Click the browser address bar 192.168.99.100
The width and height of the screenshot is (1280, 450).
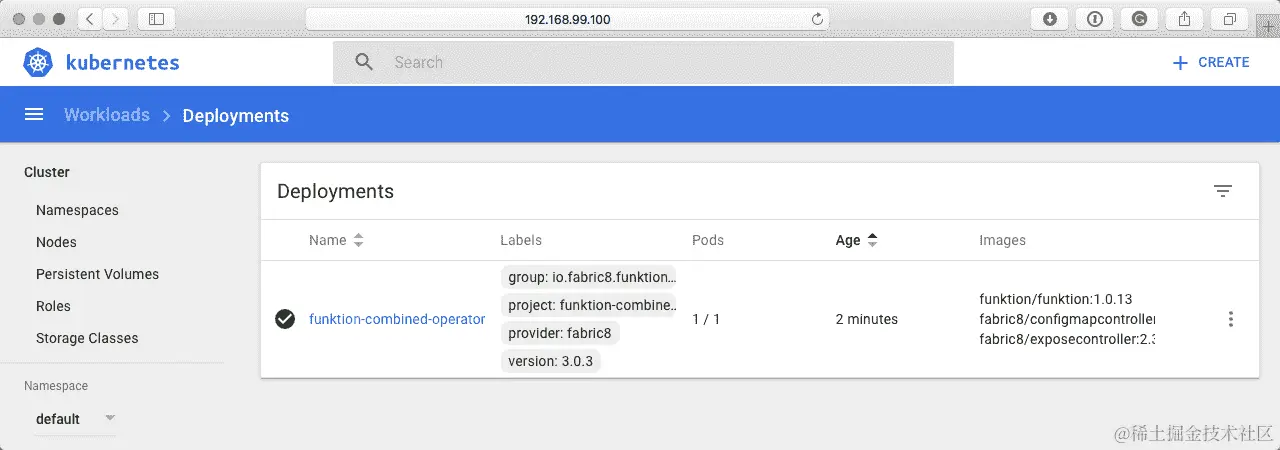point(567,19)
